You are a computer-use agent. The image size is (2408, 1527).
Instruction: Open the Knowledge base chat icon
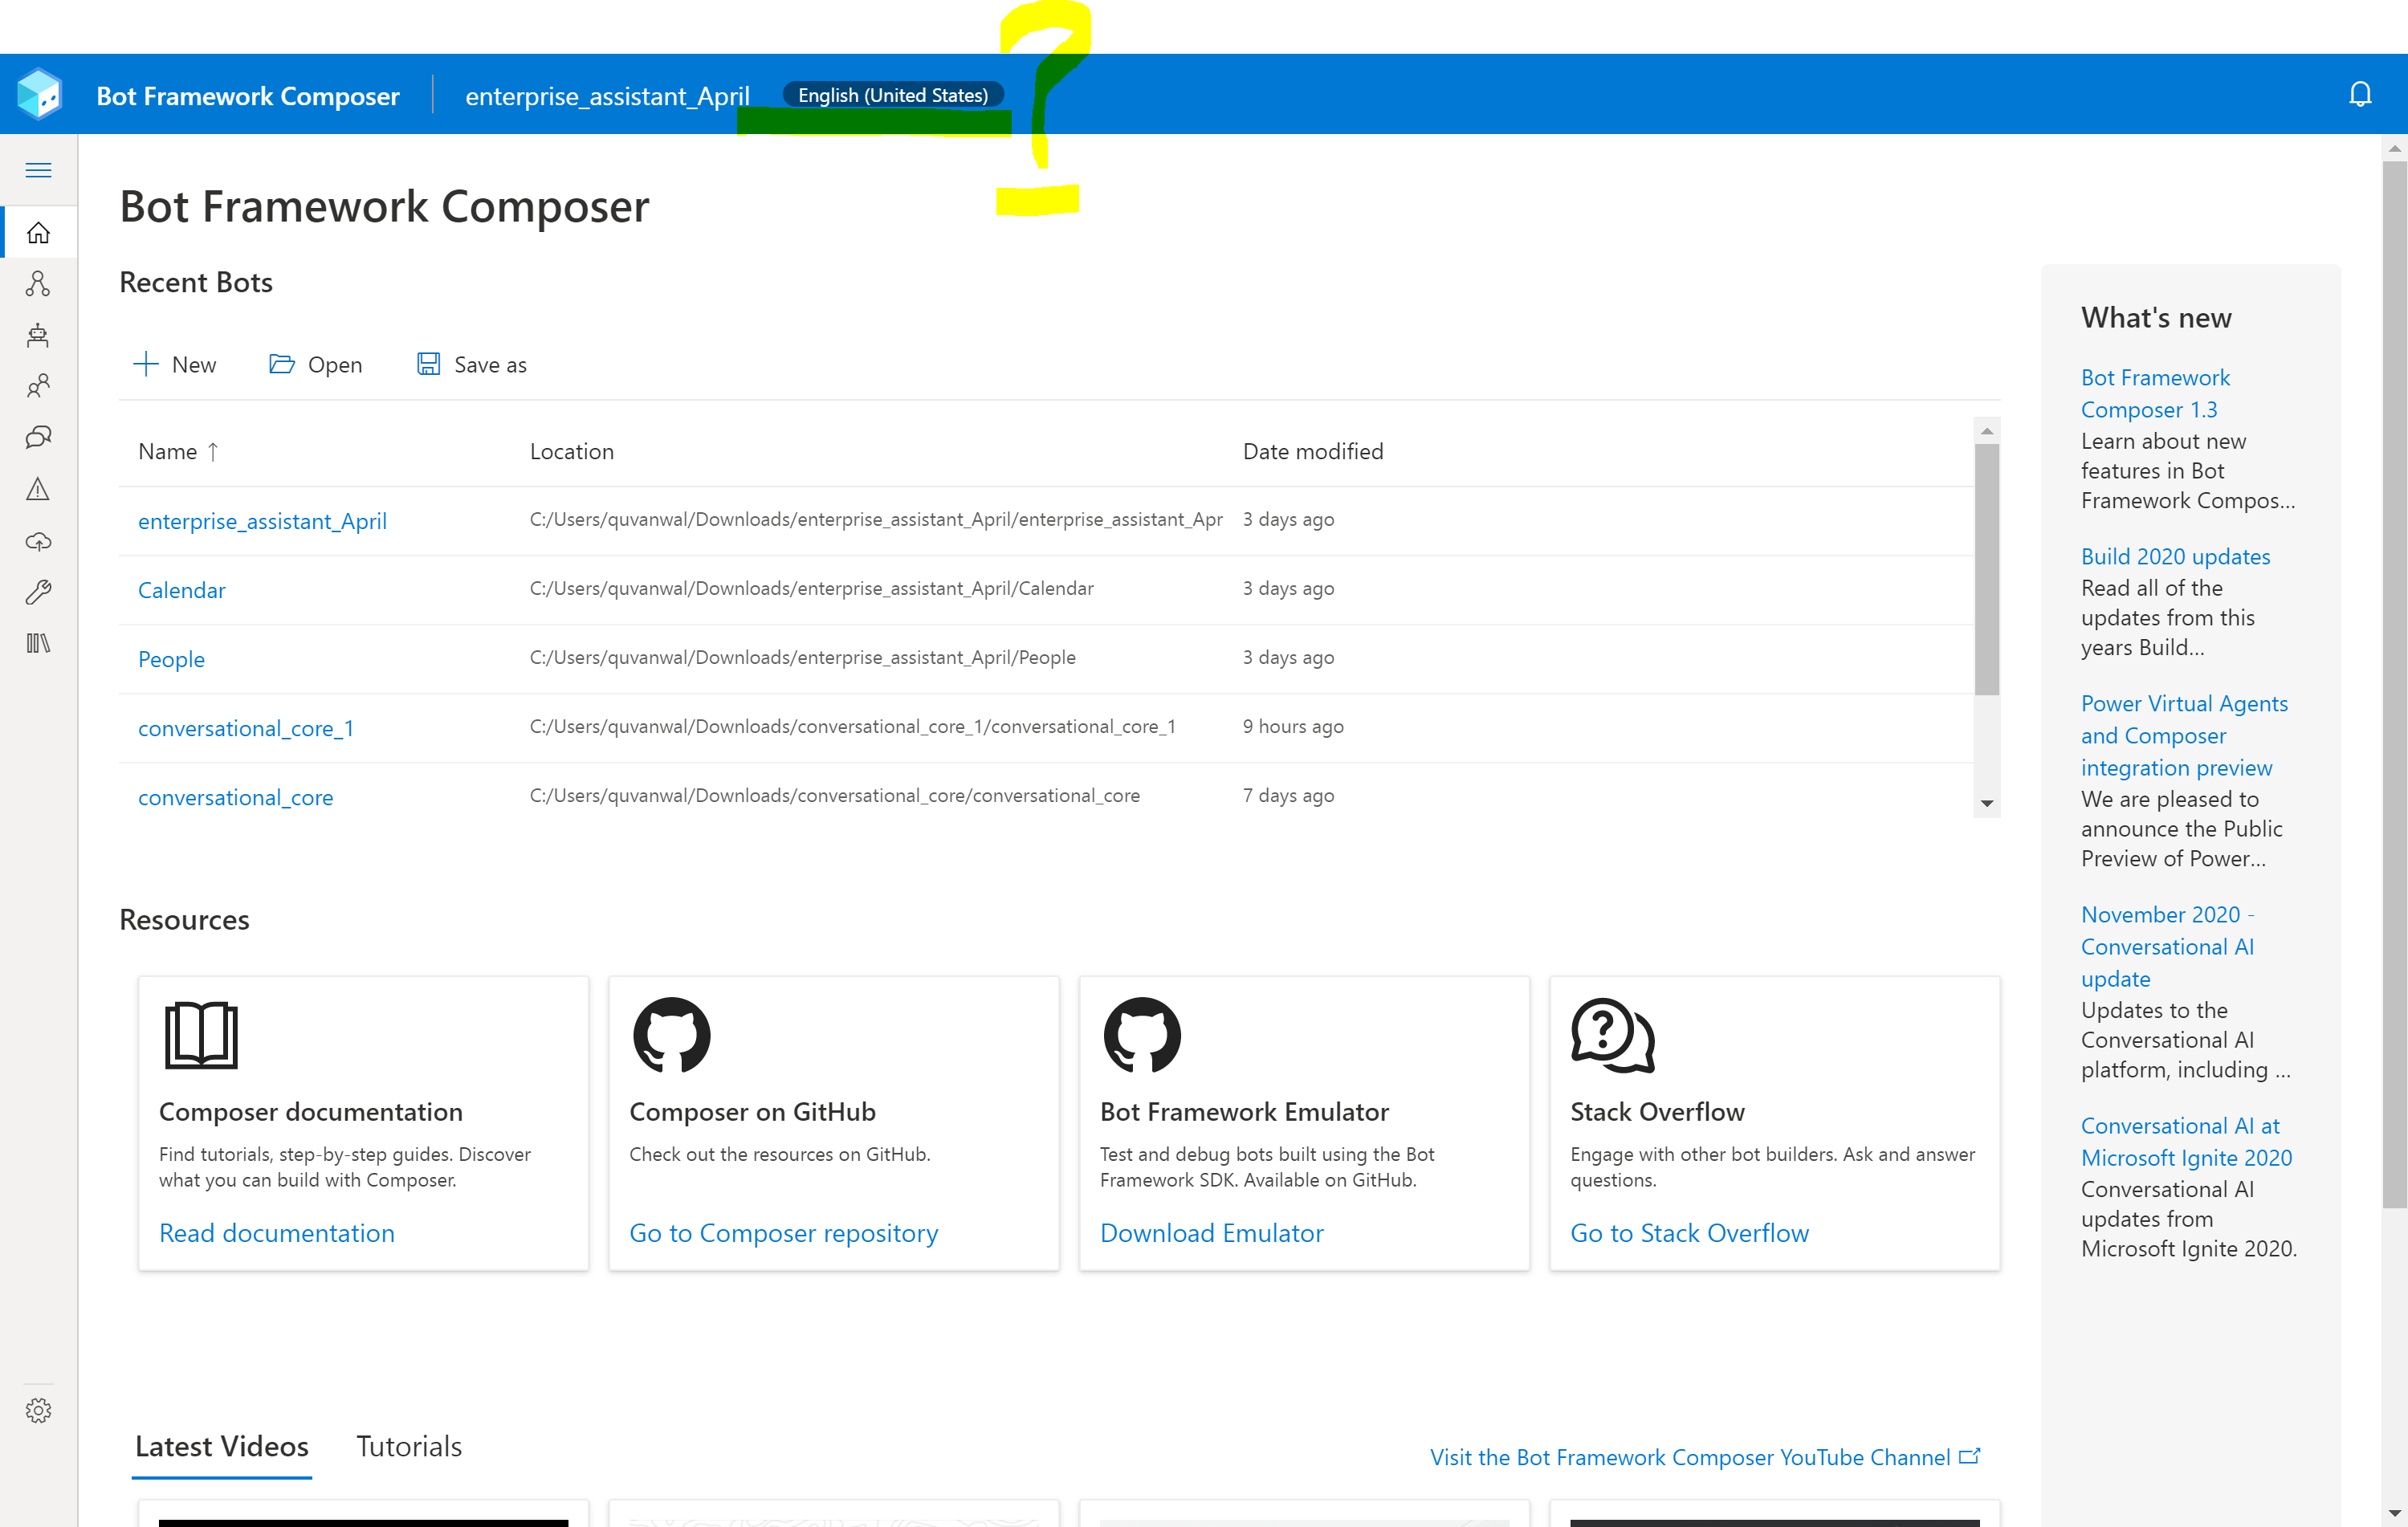38,437
